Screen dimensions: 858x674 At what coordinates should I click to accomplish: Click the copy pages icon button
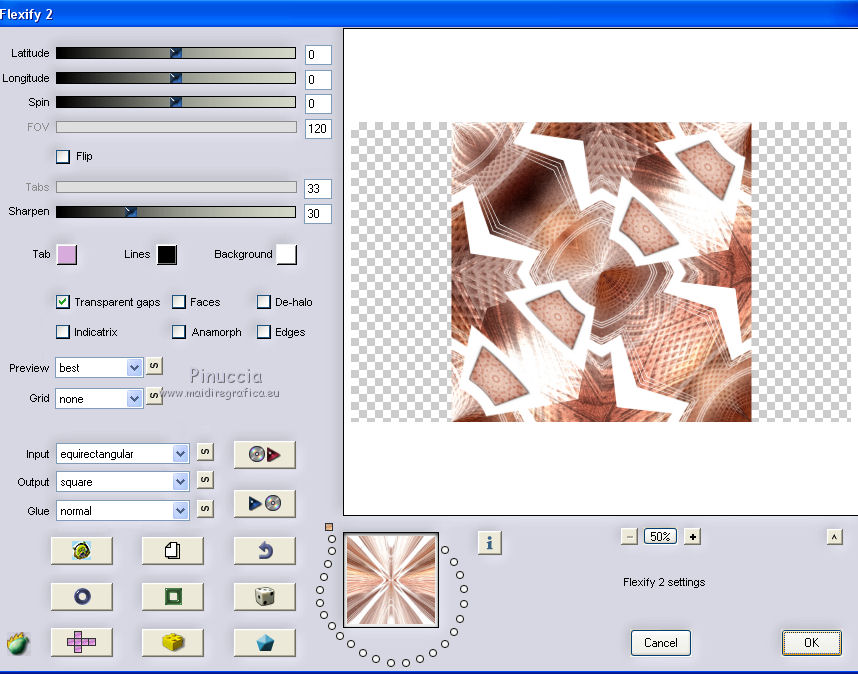[x=172, y=550]
